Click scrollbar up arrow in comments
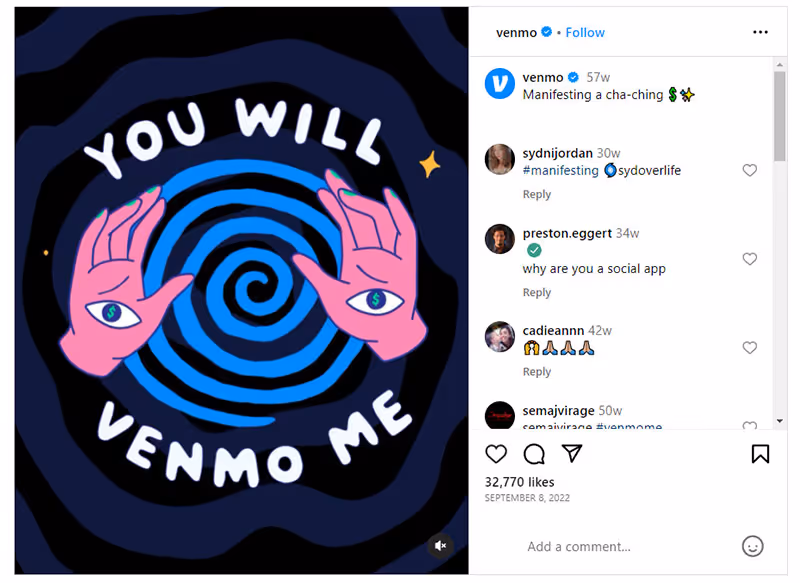 (779, 65)
